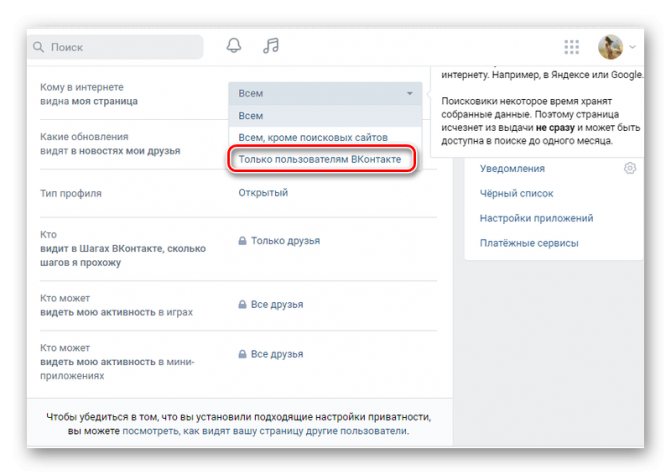Click the активность в мини-приложениях label
The height and width of the screenshot is (475, 671).
tap(117, 362)
